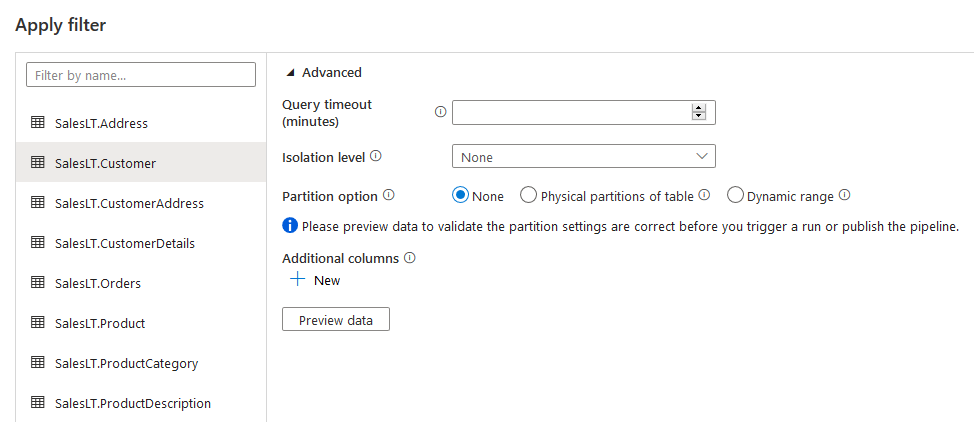Image resolution: width=974 pixels, height=422 pixels.
Task: Click table icon beside SalesLT.Orders
Action: 38,283
